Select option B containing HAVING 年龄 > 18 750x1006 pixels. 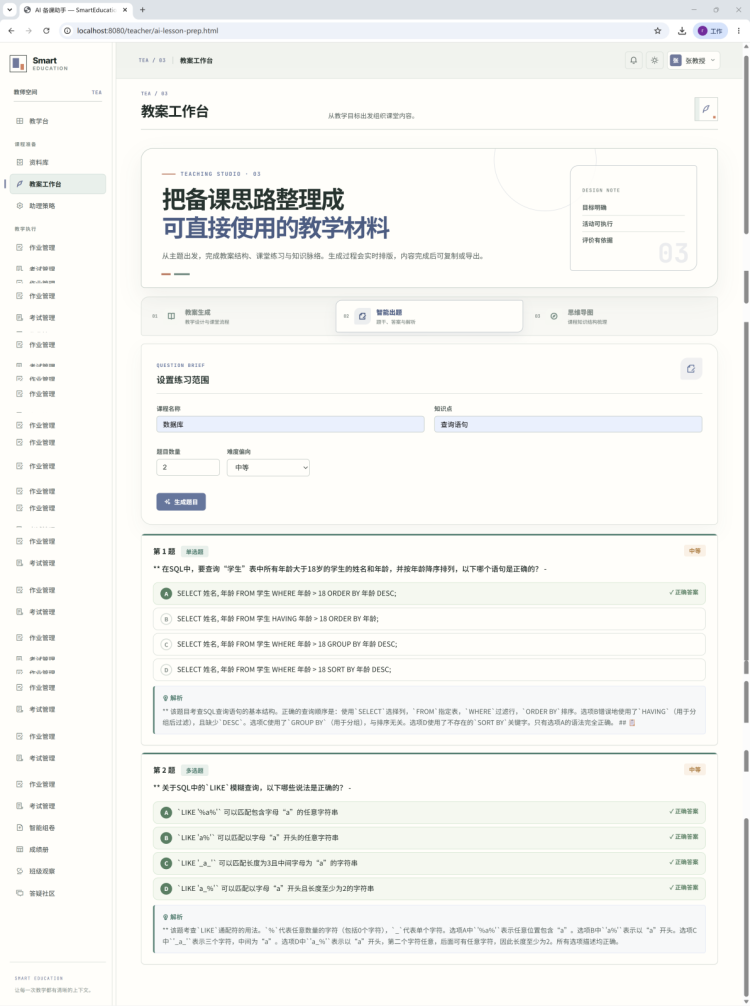coord(429,618)
